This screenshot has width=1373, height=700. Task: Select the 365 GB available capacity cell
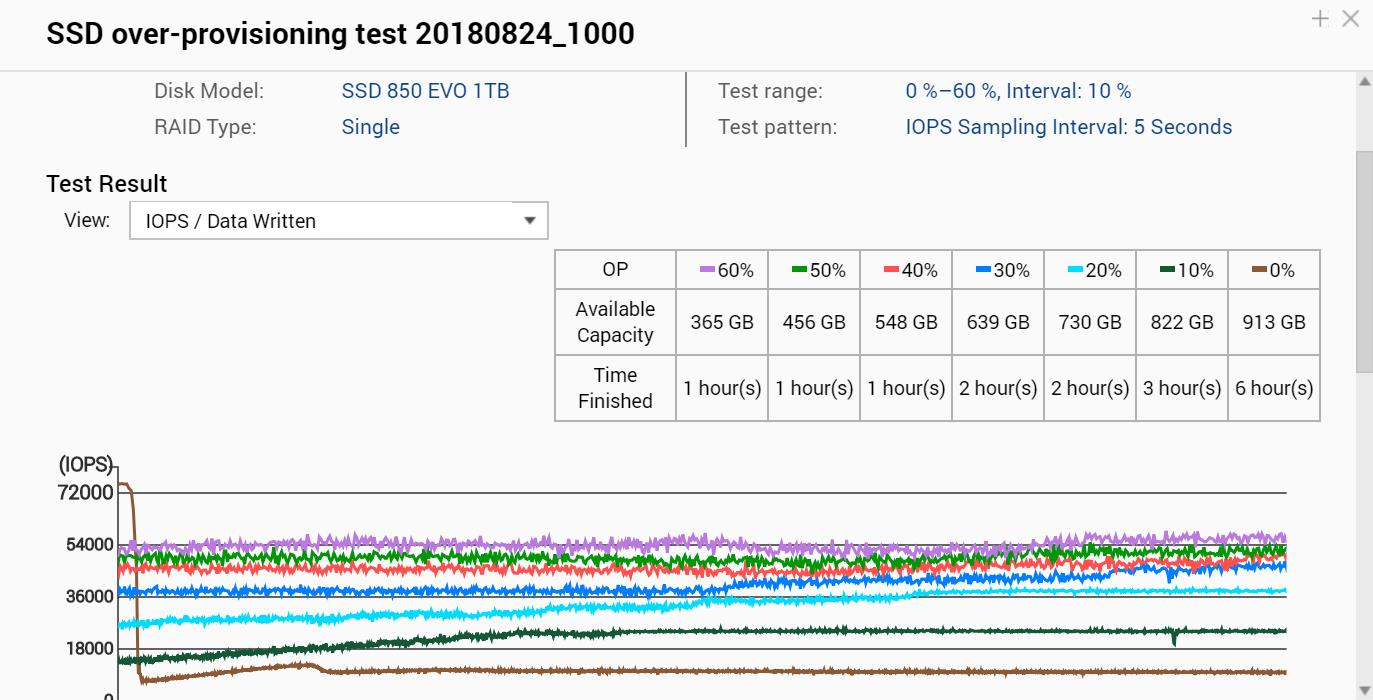tap(721, 322)
